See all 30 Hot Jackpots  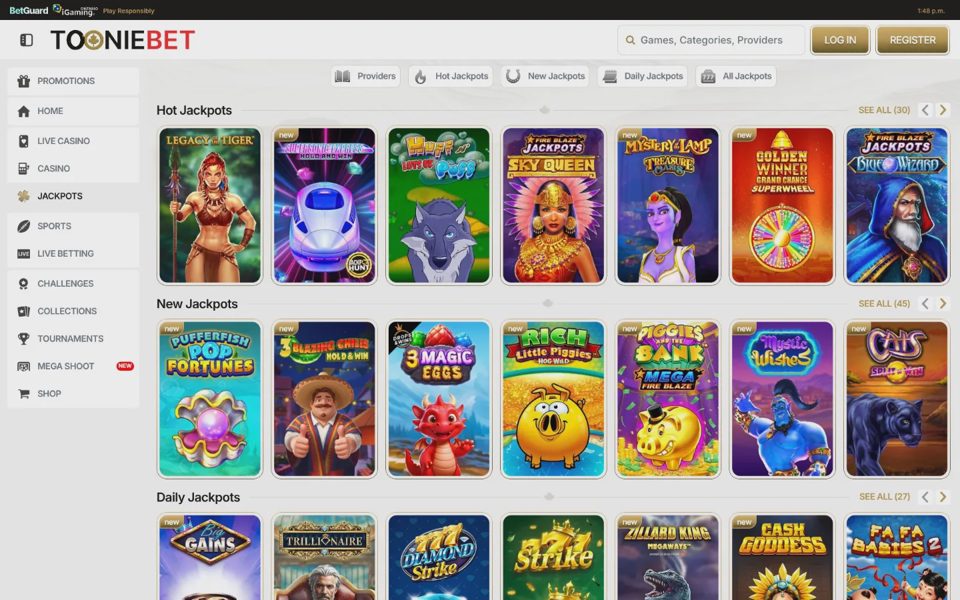tap(884, 110)
